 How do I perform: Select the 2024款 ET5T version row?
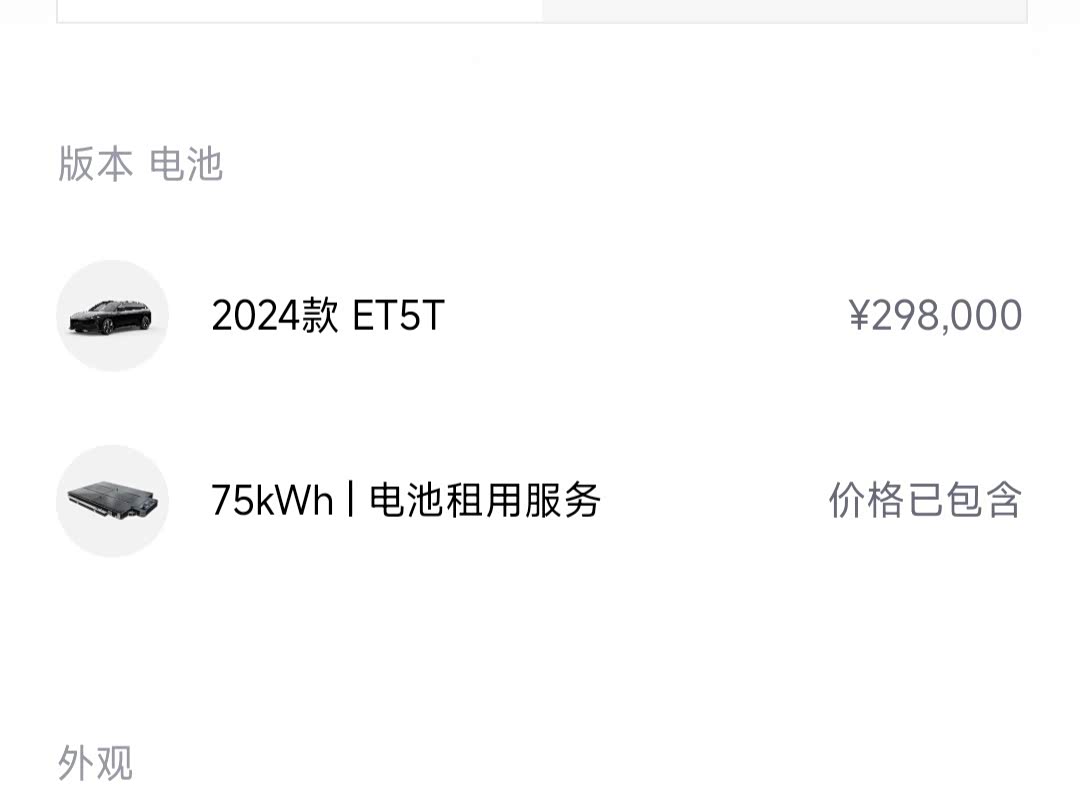(x=540, y=315)
